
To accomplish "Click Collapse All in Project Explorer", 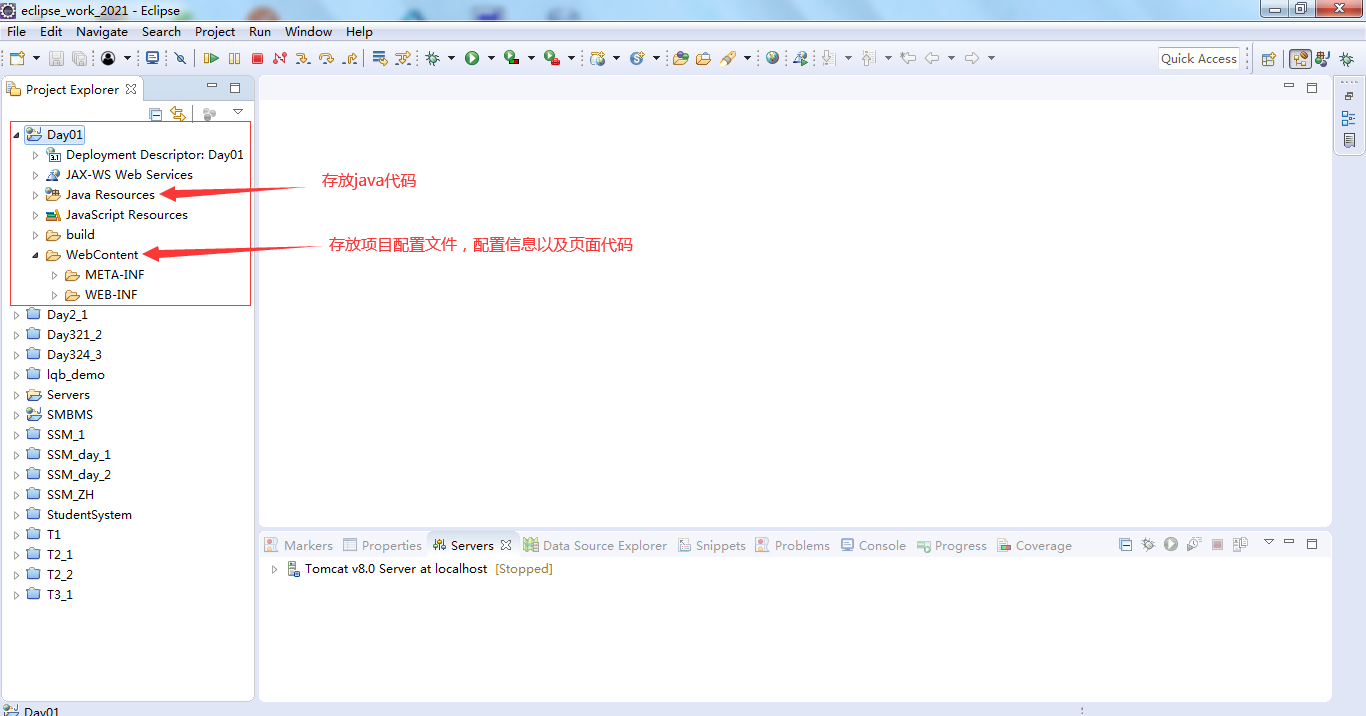I will tap(155, 114).
